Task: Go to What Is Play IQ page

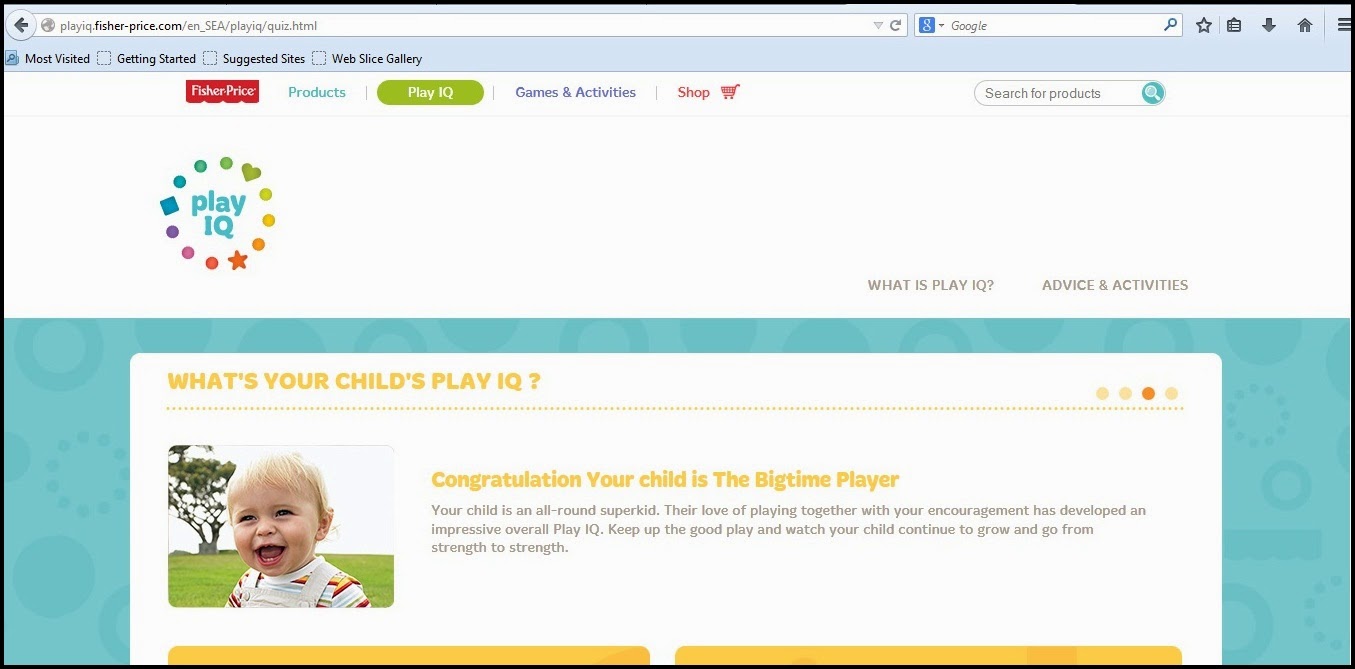Action: pyautogui.click(x=930, y=285)
